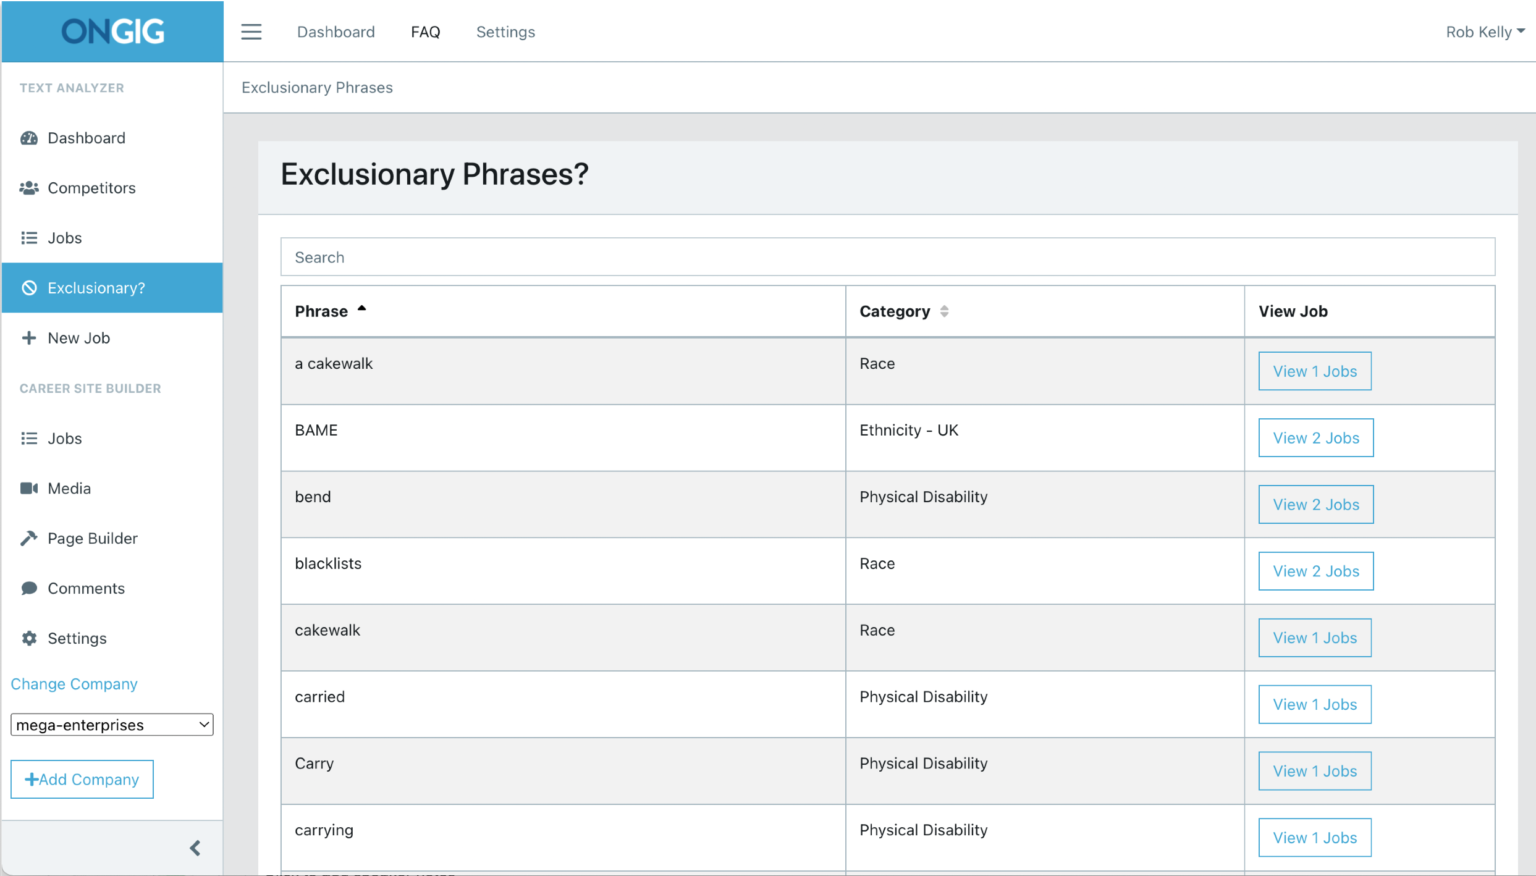The height and width of the screenshot is (876, 1536).
Task: Open Text Analyzer Jobs via list icon
Action: pyautogui.click(x=29, y=237)
